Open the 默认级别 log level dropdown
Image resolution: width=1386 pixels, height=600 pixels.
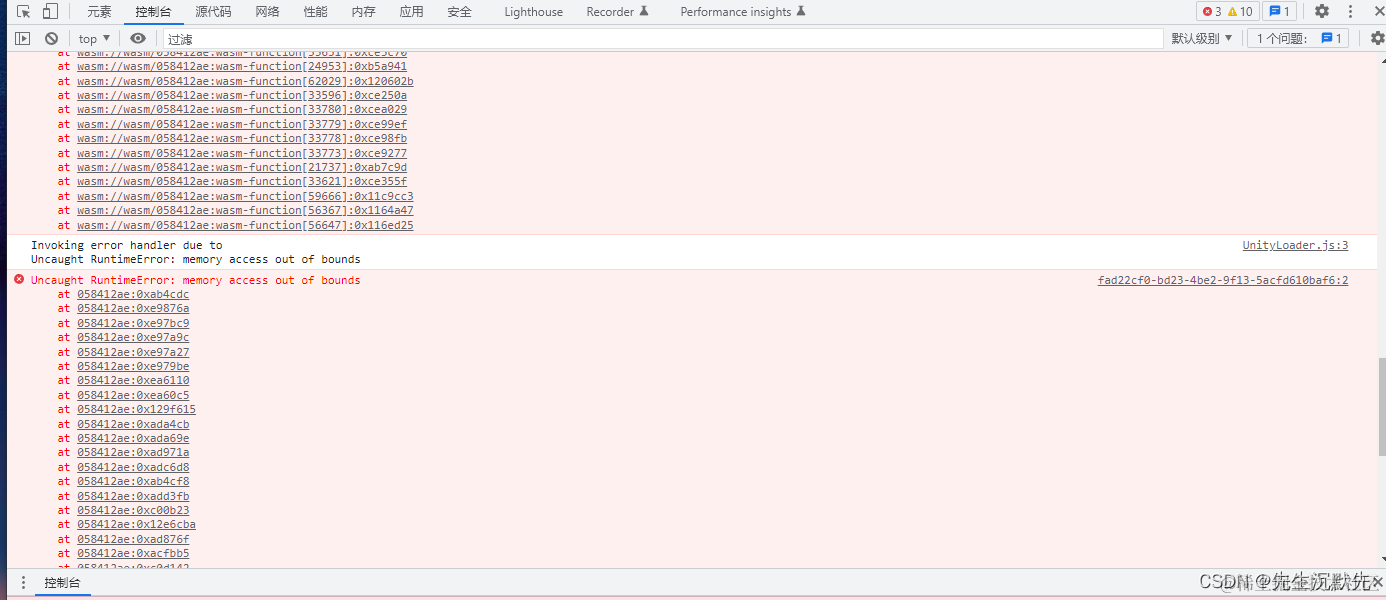1202,39
